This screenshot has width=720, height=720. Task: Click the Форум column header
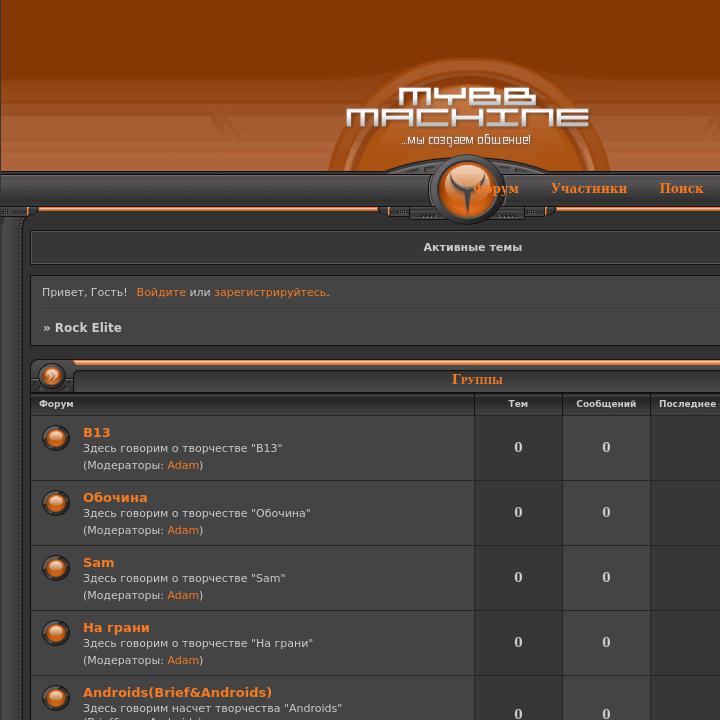[56, 404]
